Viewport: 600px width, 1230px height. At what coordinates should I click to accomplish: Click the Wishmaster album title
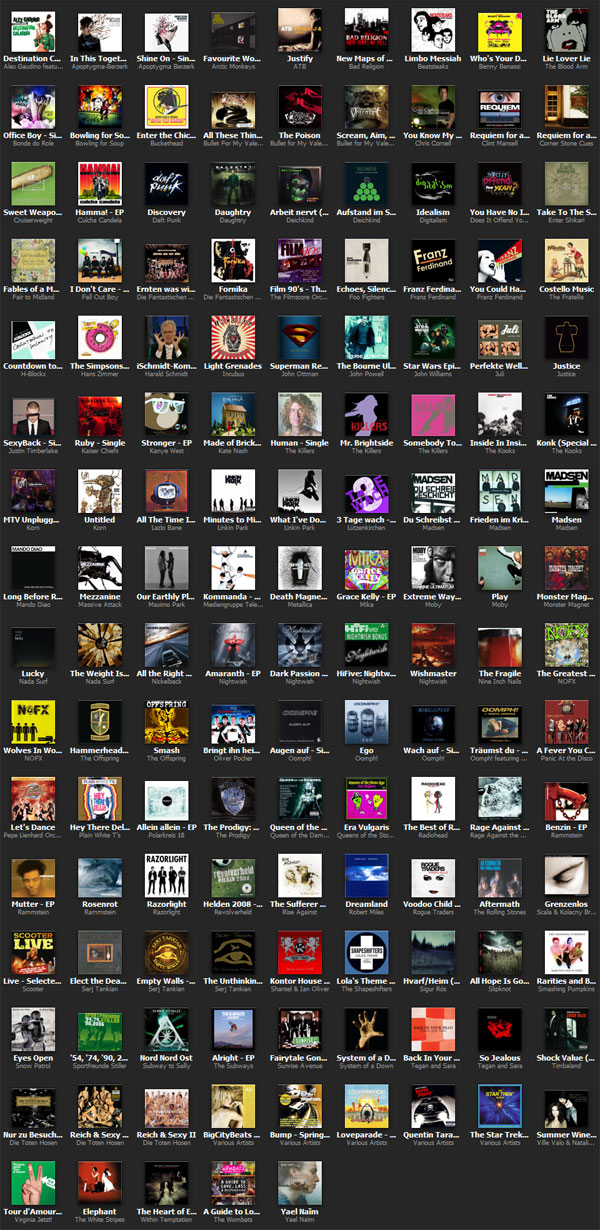433,674
